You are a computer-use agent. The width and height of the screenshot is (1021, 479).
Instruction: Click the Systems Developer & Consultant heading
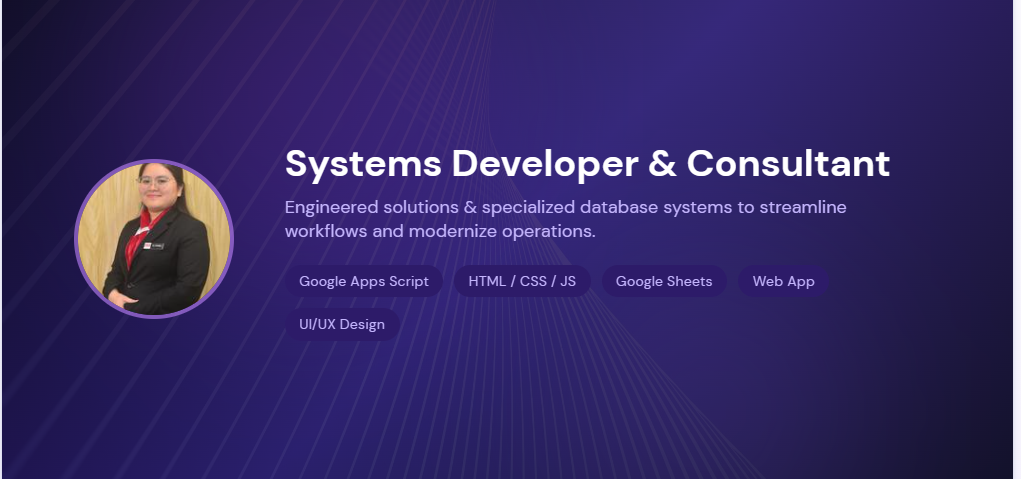pos(587,163)
